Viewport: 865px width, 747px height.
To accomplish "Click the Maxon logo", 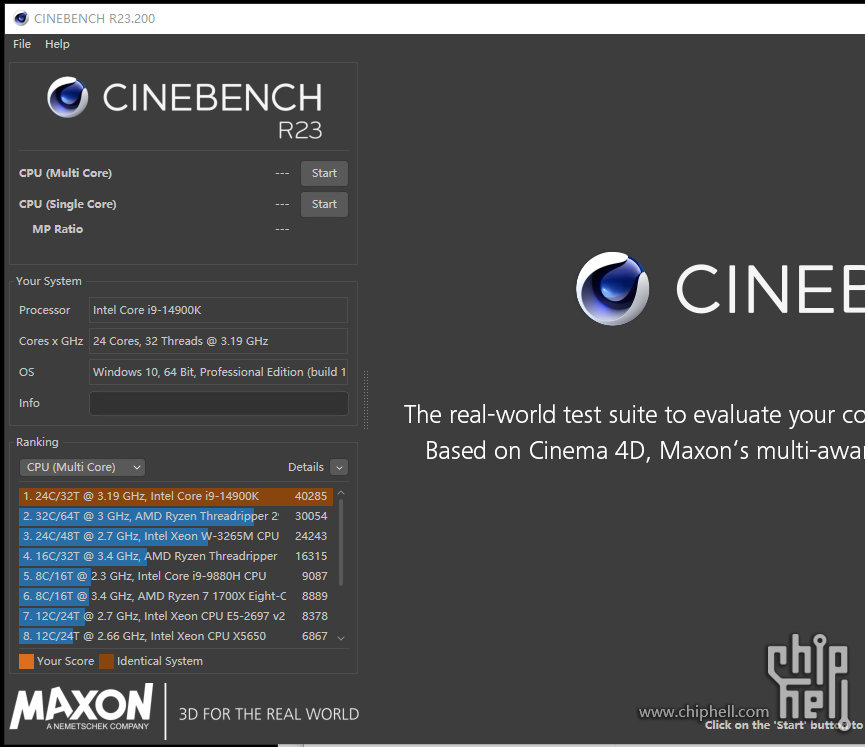I will click(x=82, y=708).
